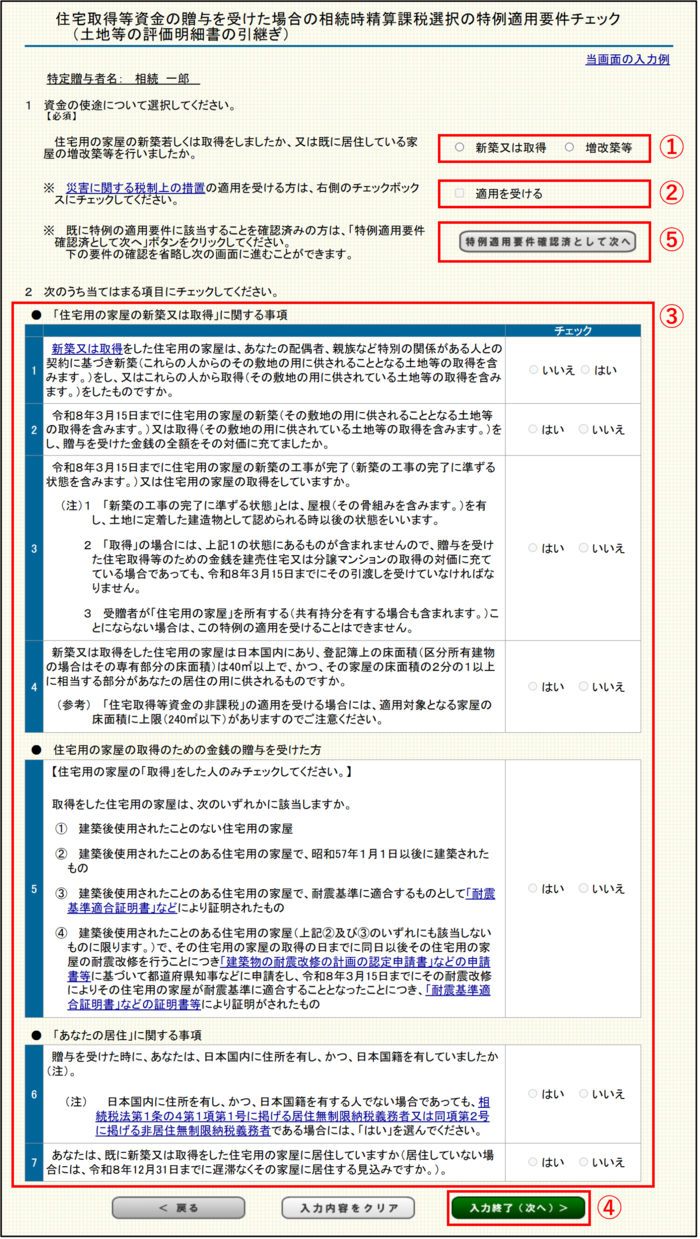
Task: Pick いいえ for row 6 residency question
Action: (585, 1094)
